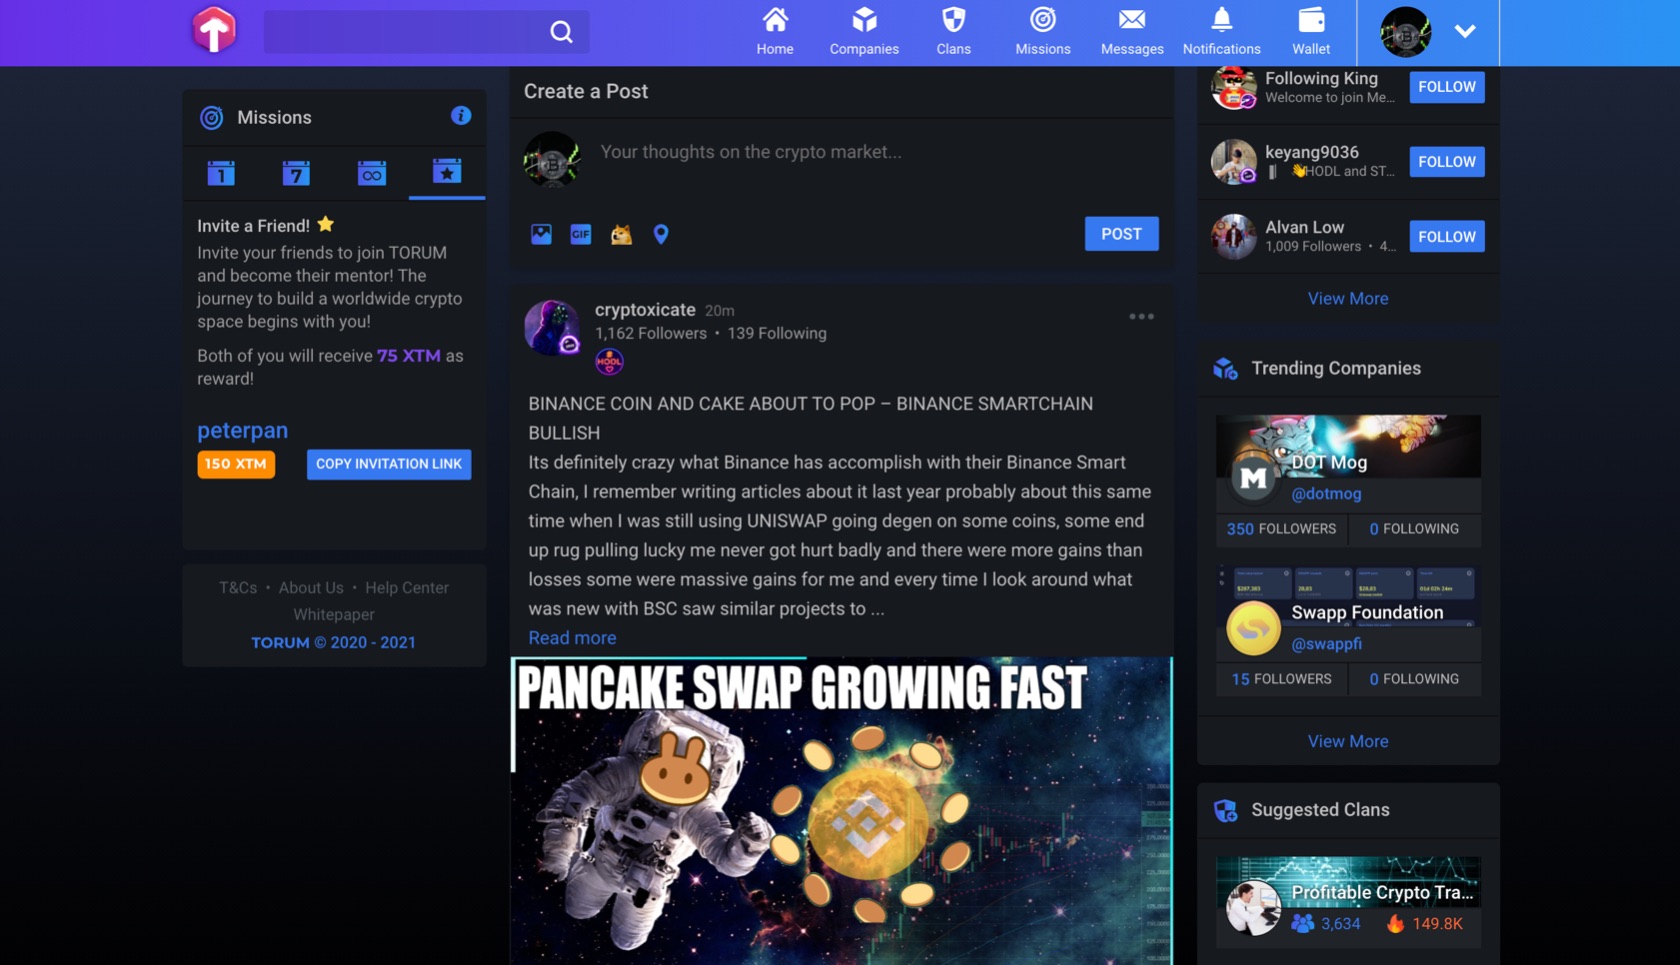The width and height of the screenshot is (1680, 965).
Task: Open the Profitable Crypto Tra... clan card
Action: pyautogui.click(x=1347, y=902)
